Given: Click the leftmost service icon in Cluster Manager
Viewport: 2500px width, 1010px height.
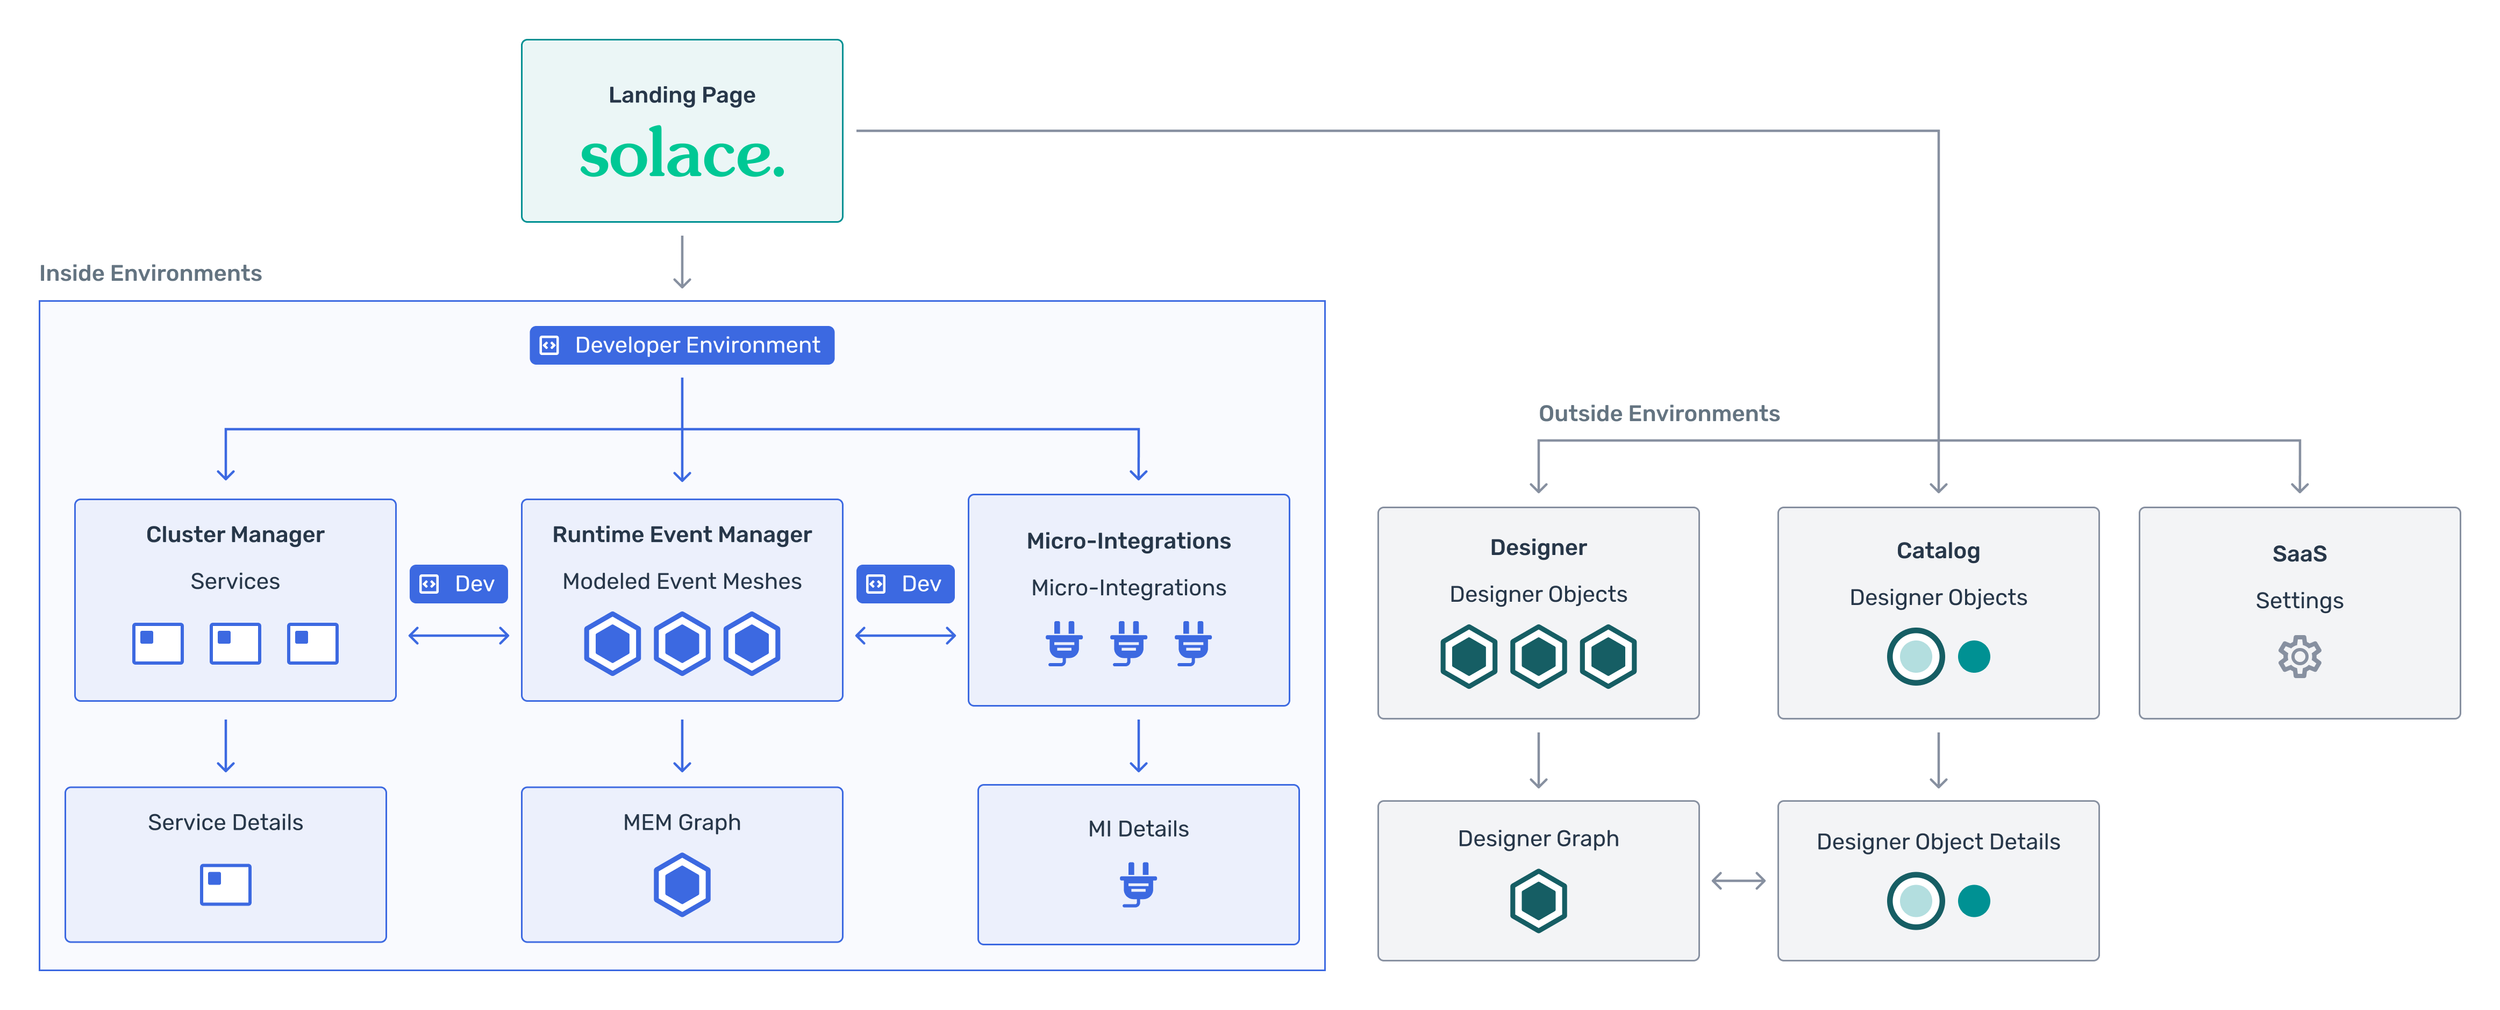Looking at the screenshot, I should point(158,643).
